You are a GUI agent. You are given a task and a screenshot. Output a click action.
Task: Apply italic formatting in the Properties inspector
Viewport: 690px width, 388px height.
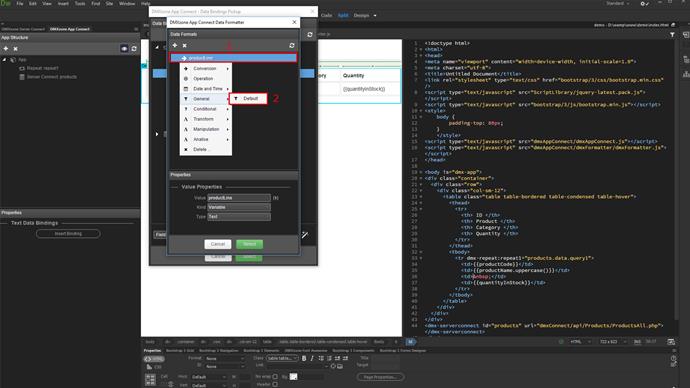click(x=312, y=359)
